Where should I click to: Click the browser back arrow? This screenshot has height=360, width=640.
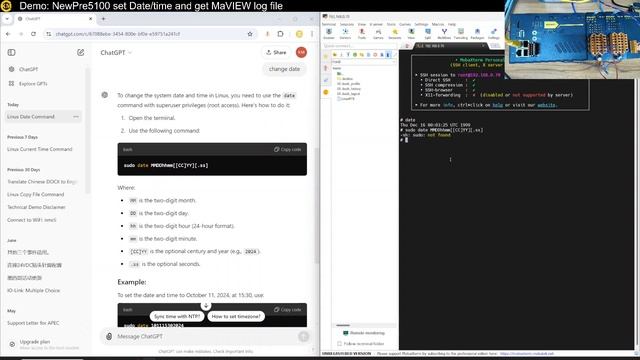tap(8, 34)
